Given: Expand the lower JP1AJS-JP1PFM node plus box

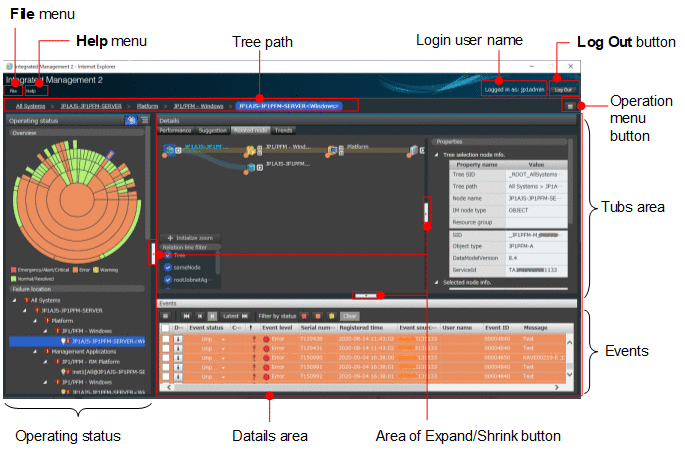Looking at the screenshot, I should 260,168.
